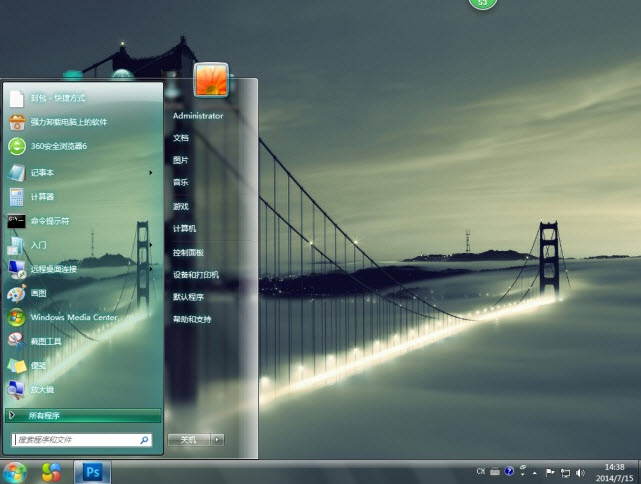Open Windows Media Center
The height and width of the screenshot is (484, 641).
pyautogui.click(x=73, y=317)
